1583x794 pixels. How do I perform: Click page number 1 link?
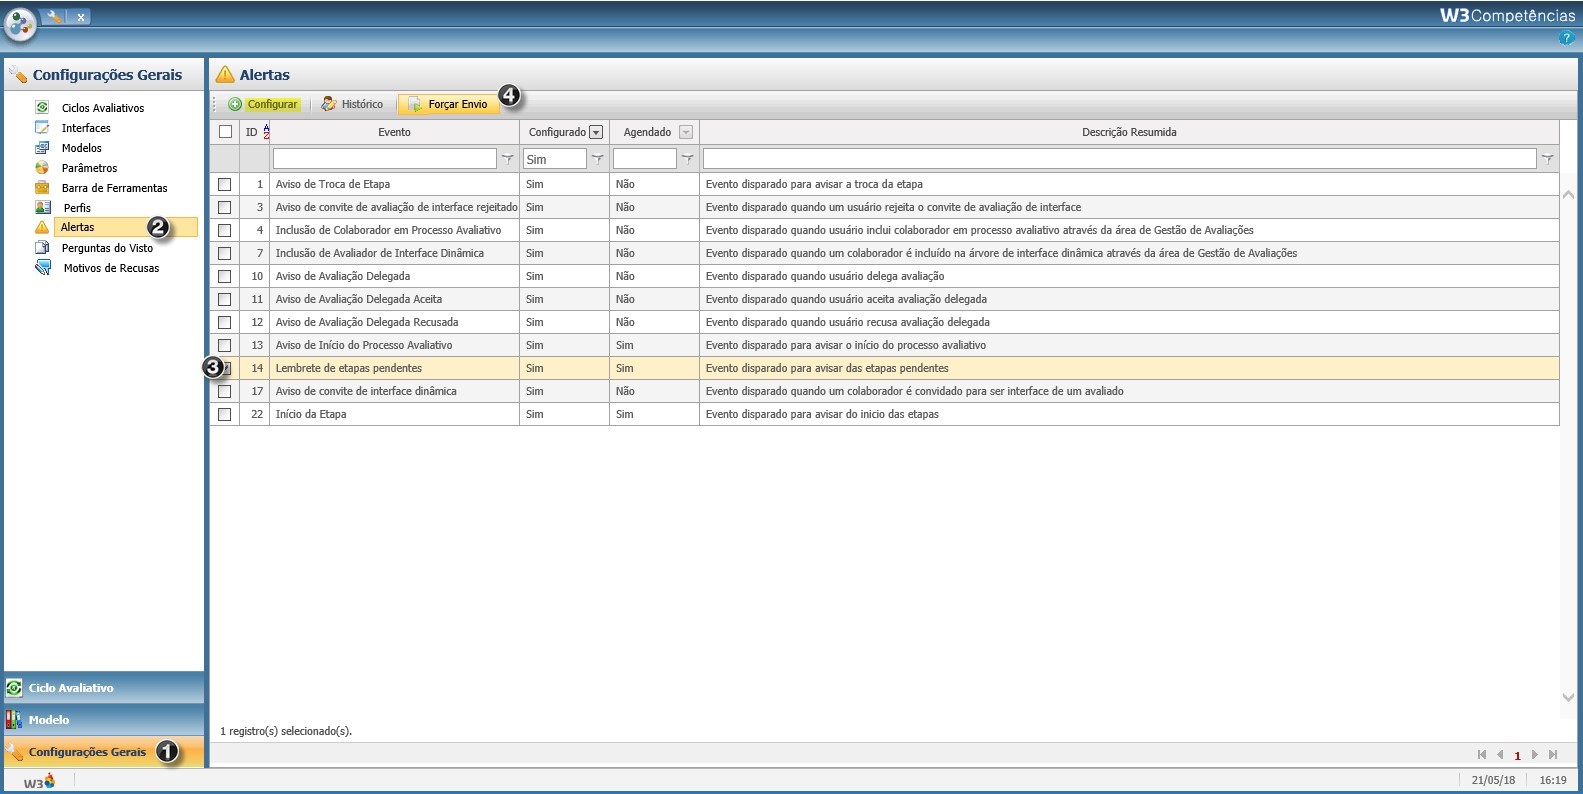click(x=1517, y=756)
